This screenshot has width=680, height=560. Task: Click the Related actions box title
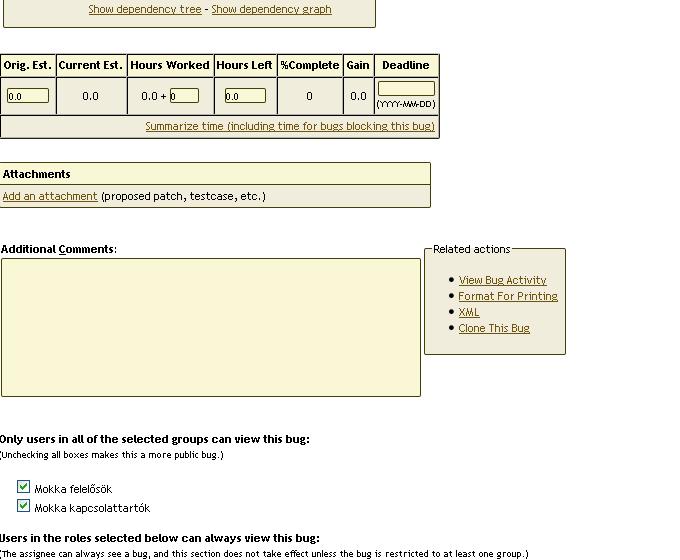click(471, 249)
